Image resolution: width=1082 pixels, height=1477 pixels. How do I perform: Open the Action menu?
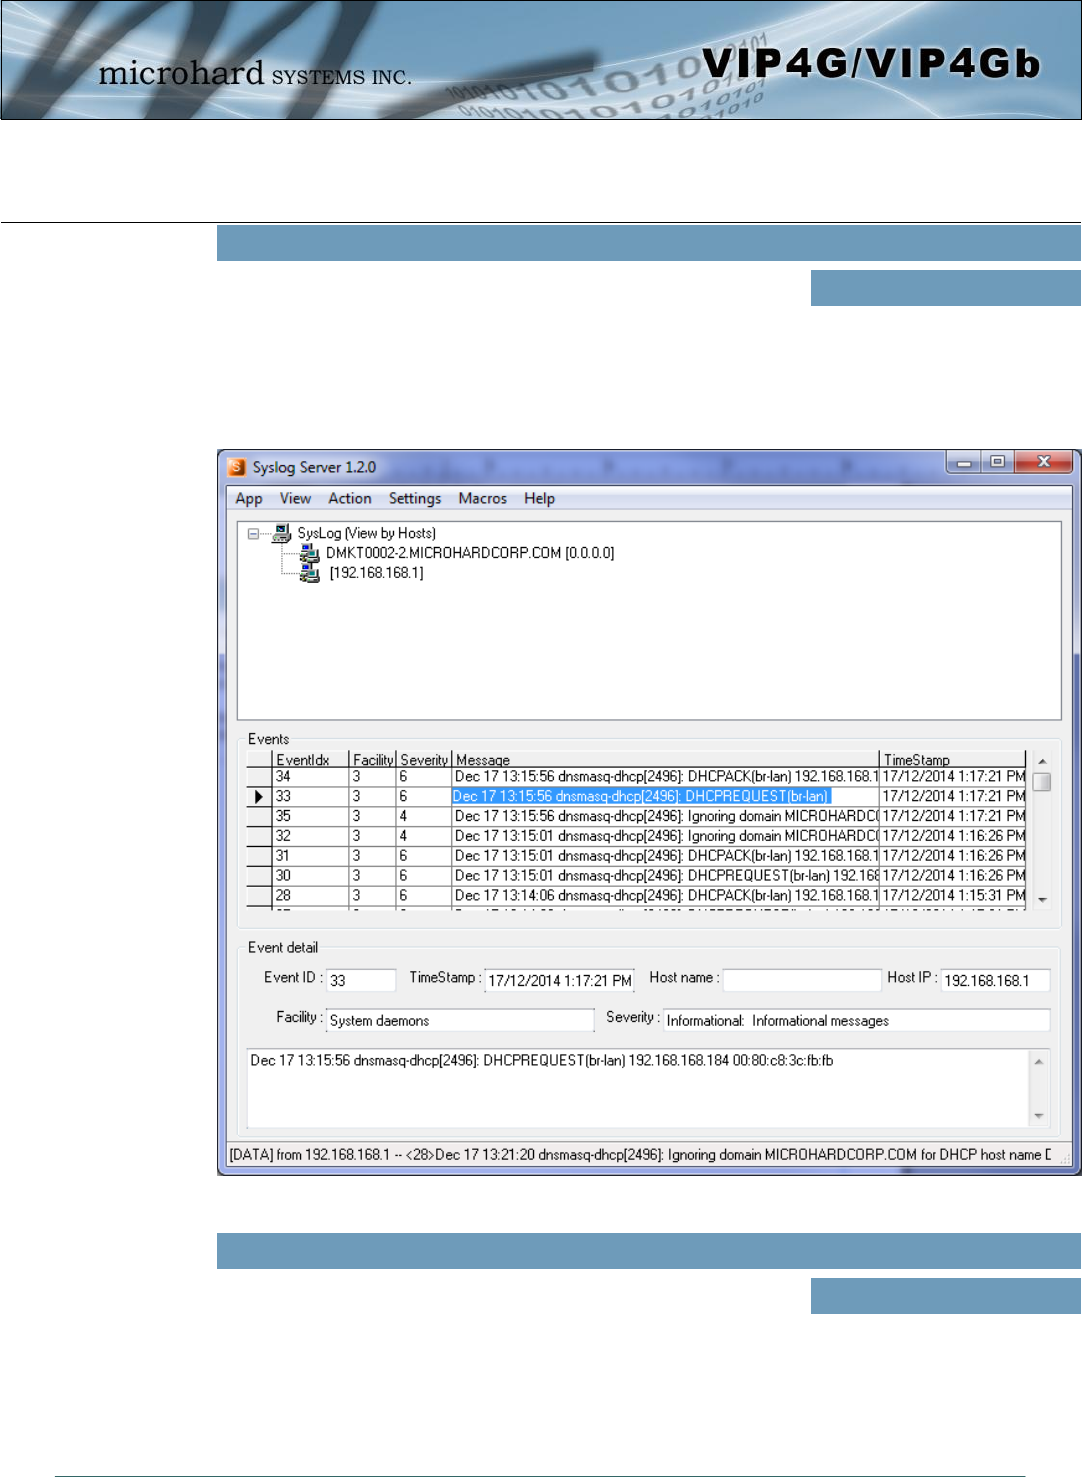coord(350,498)
